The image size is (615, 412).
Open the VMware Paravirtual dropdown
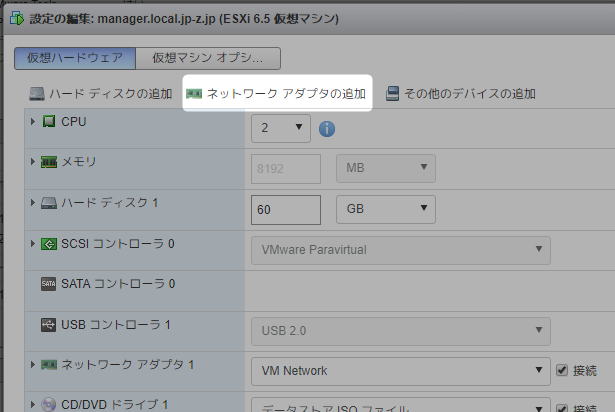click(x=401, y=250)
